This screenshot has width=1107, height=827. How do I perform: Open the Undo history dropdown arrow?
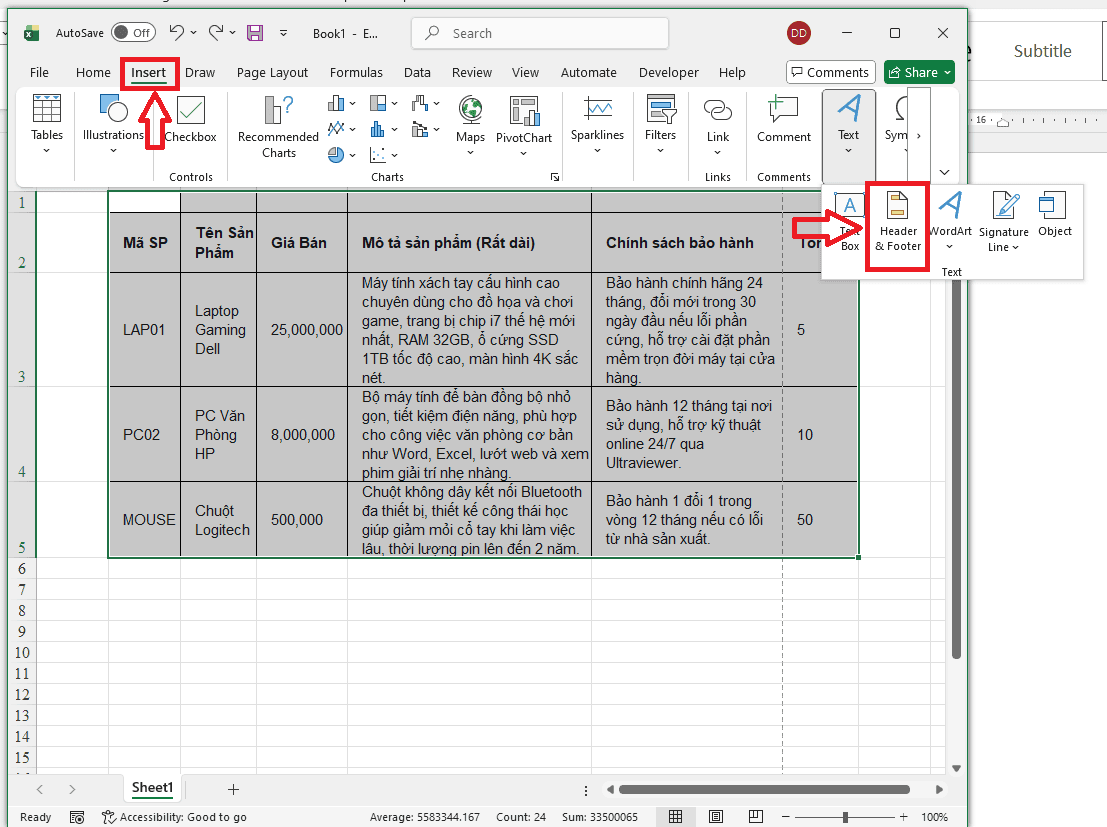[x=194, y=32]
